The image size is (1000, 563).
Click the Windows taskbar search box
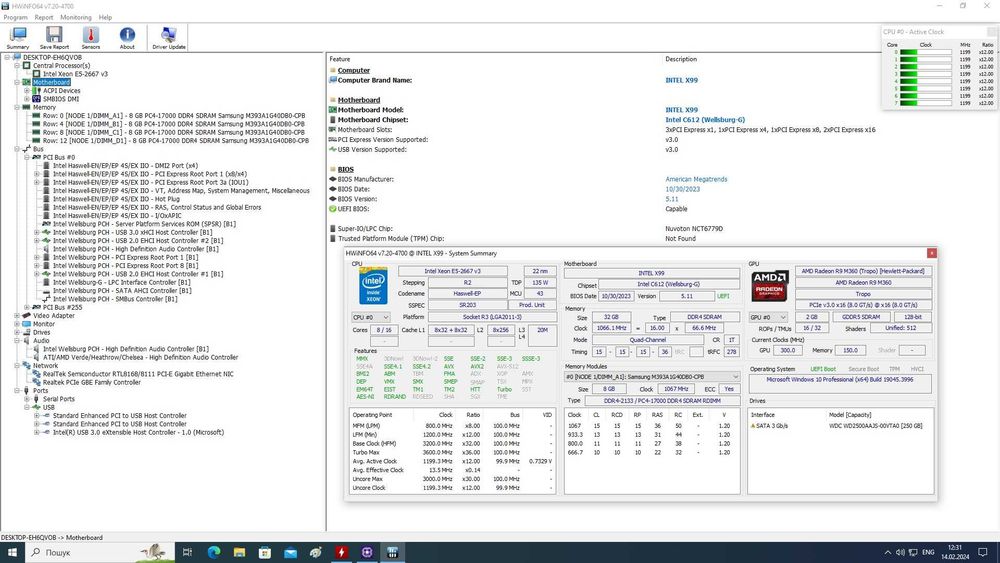coord(70,552)
